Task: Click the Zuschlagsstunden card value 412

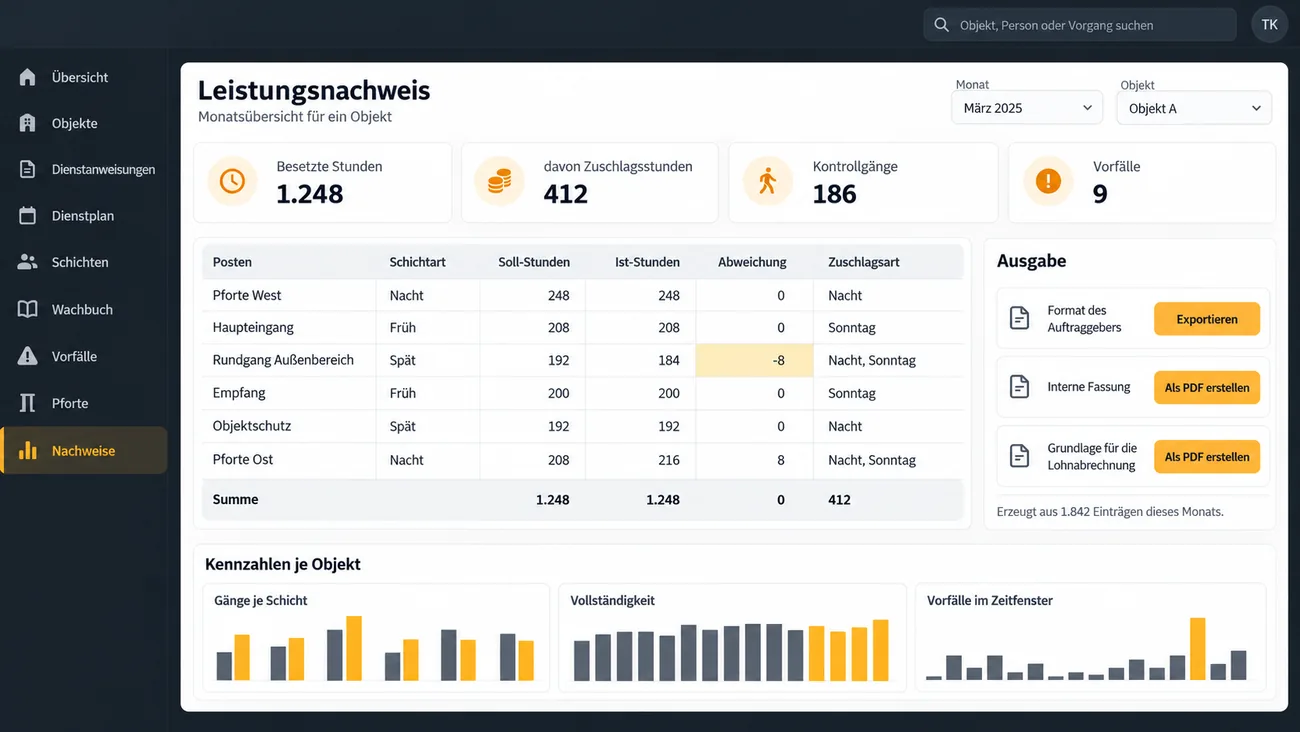Action: (x=566, y=194)
